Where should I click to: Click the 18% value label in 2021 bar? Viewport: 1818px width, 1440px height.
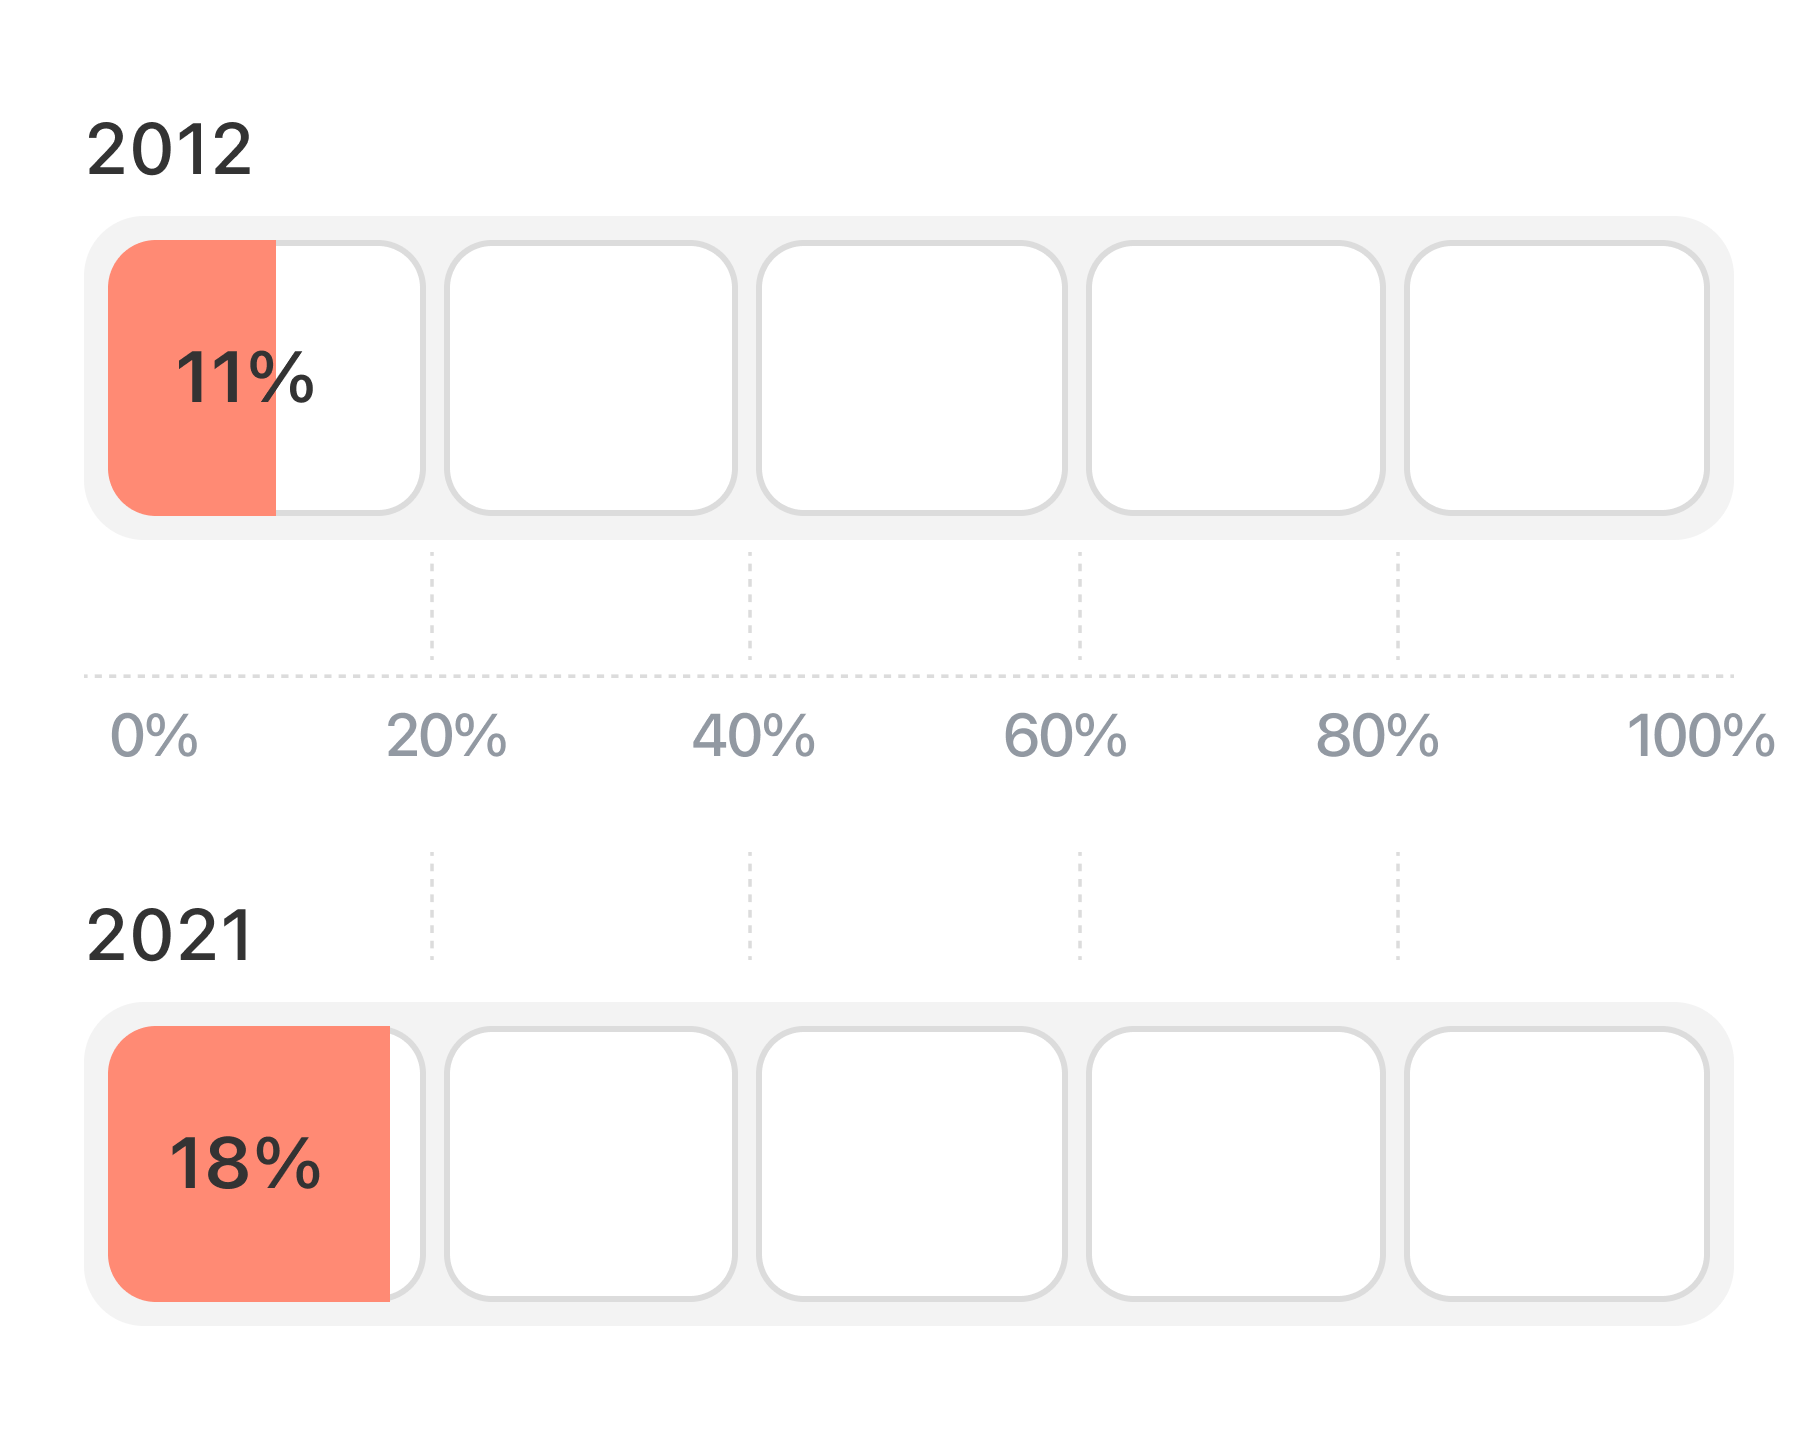point(245,1164)
